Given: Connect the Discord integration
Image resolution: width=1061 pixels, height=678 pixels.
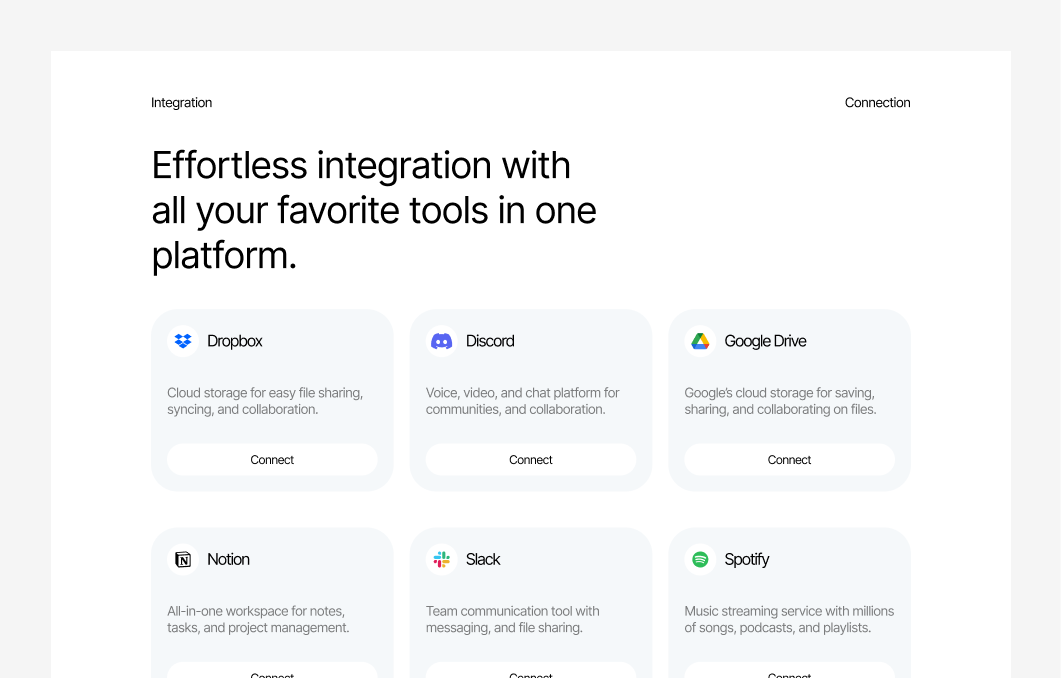Looking at the screenshot, I should (530, 459).
